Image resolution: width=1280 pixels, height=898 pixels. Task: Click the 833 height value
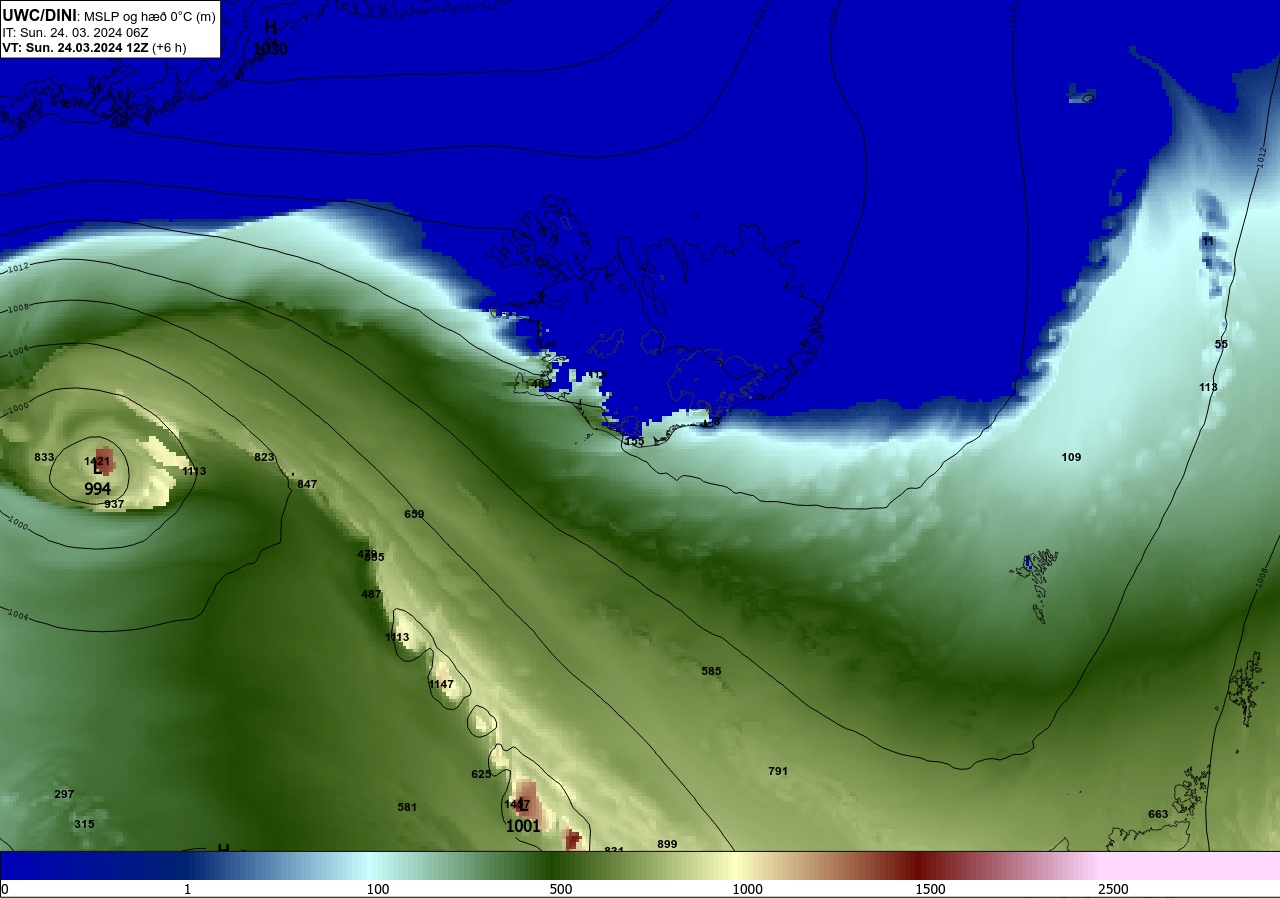click(44, 457)
